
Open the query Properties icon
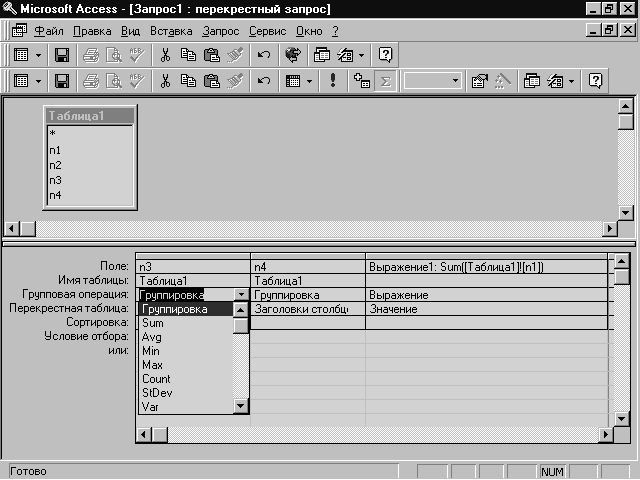click(x=480, y=81)
